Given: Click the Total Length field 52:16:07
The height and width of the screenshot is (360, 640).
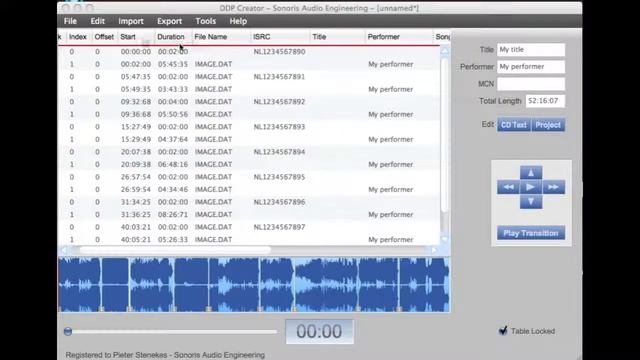Looking at the screenshot, I should click(545, 101).
